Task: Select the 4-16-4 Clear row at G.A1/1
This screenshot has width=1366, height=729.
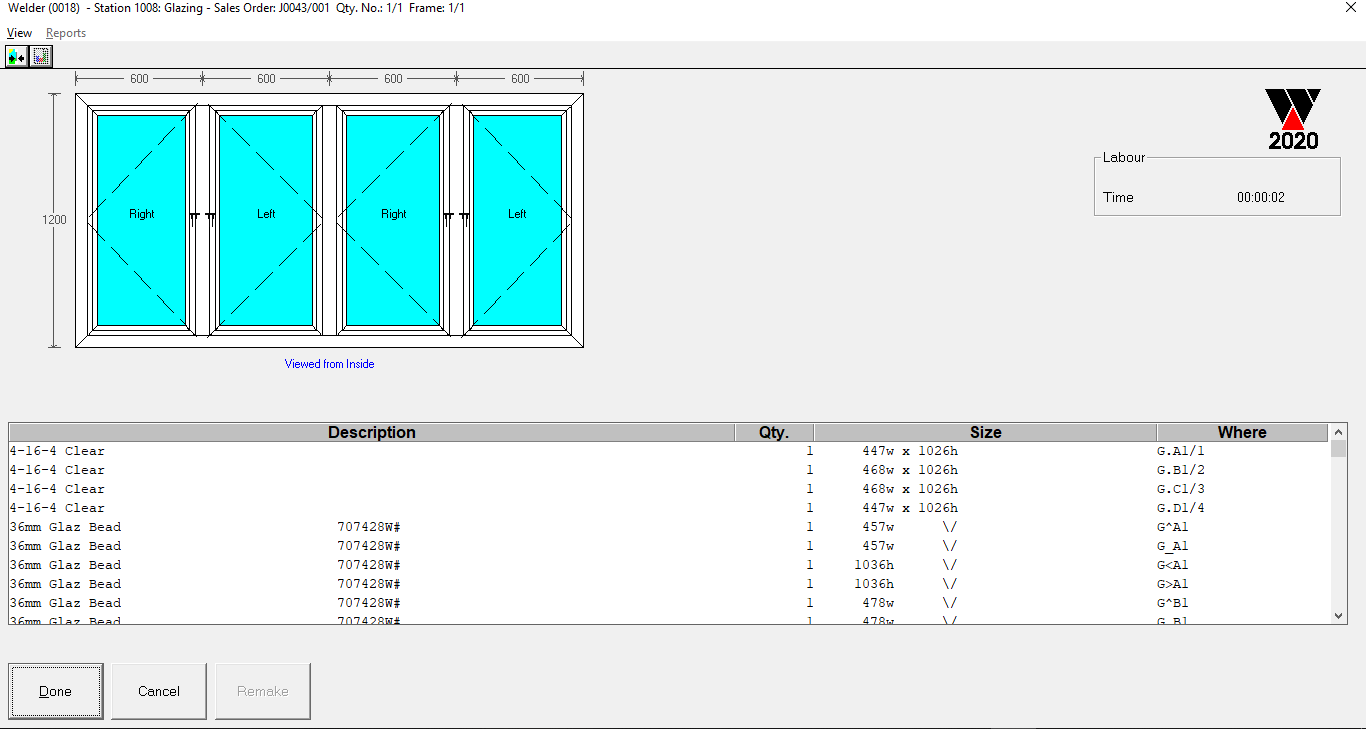Action: click(400, 451)
